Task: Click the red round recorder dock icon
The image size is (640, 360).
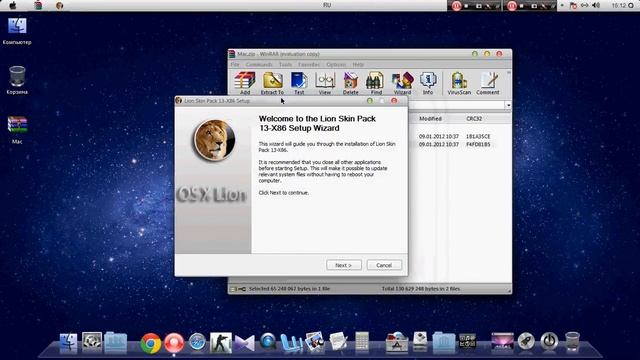Action: (174, 343)
